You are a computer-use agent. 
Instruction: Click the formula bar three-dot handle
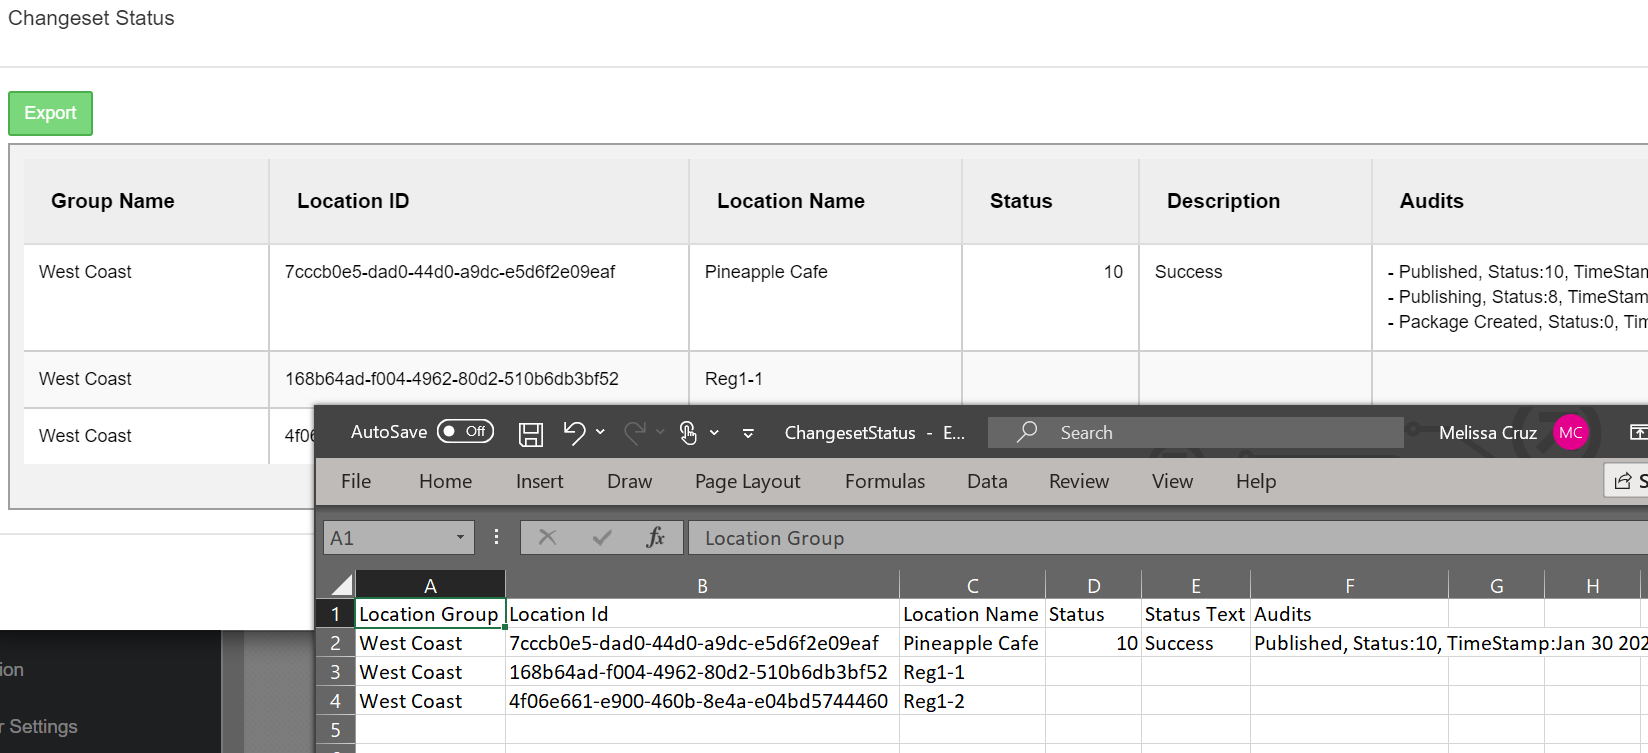coord(496,538)
